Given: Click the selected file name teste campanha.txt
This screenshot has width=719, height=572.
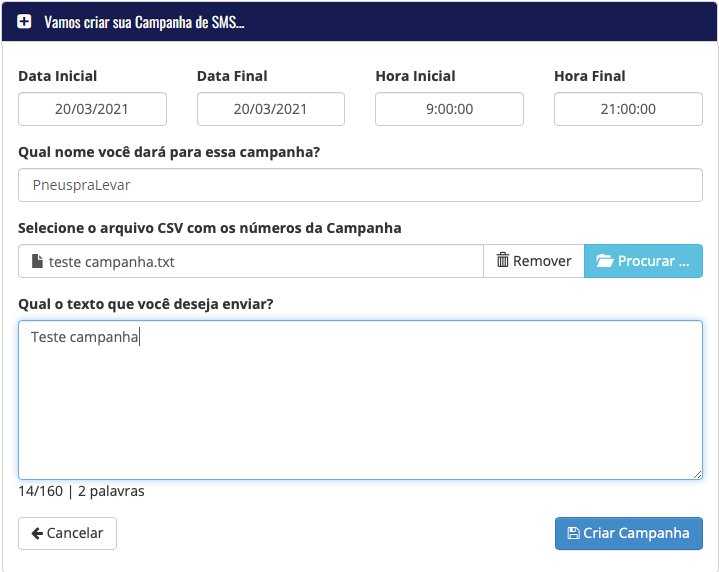Looking at the screenshot, I should click(111, 261).
